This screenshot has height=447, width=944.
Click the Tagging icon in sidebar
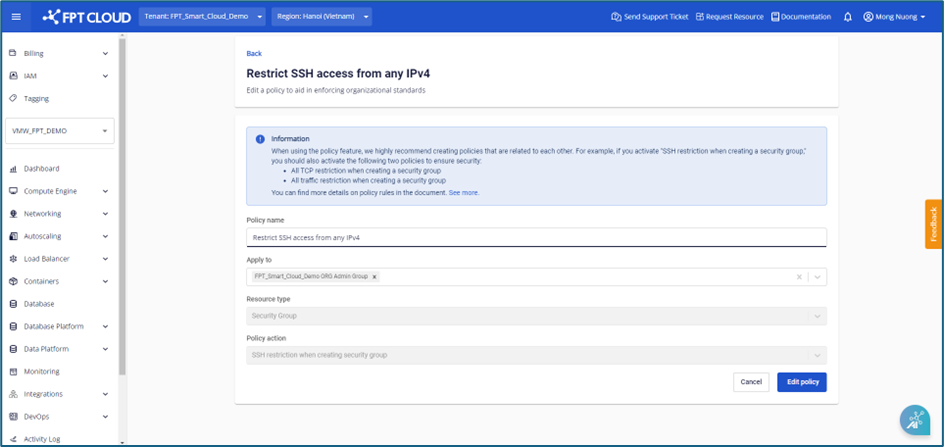(x=14, y=99)
